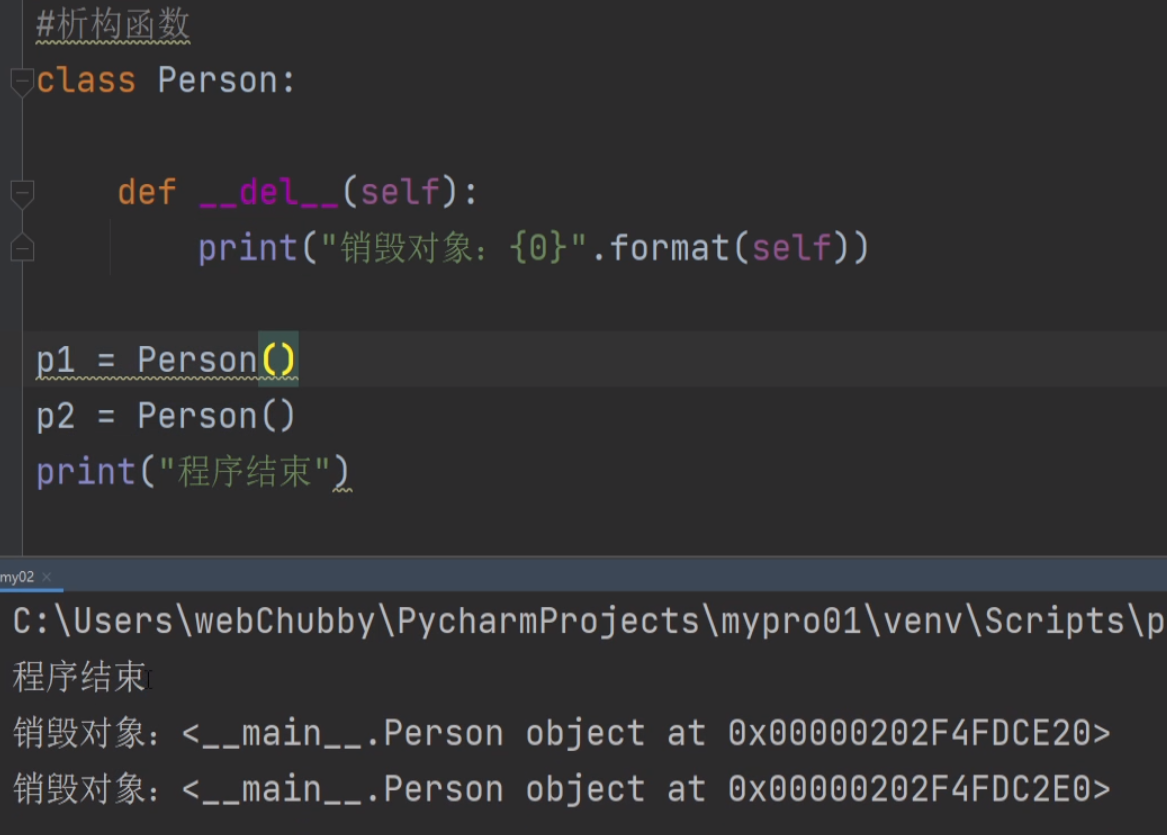Switch to the my02 run tab

17,577
